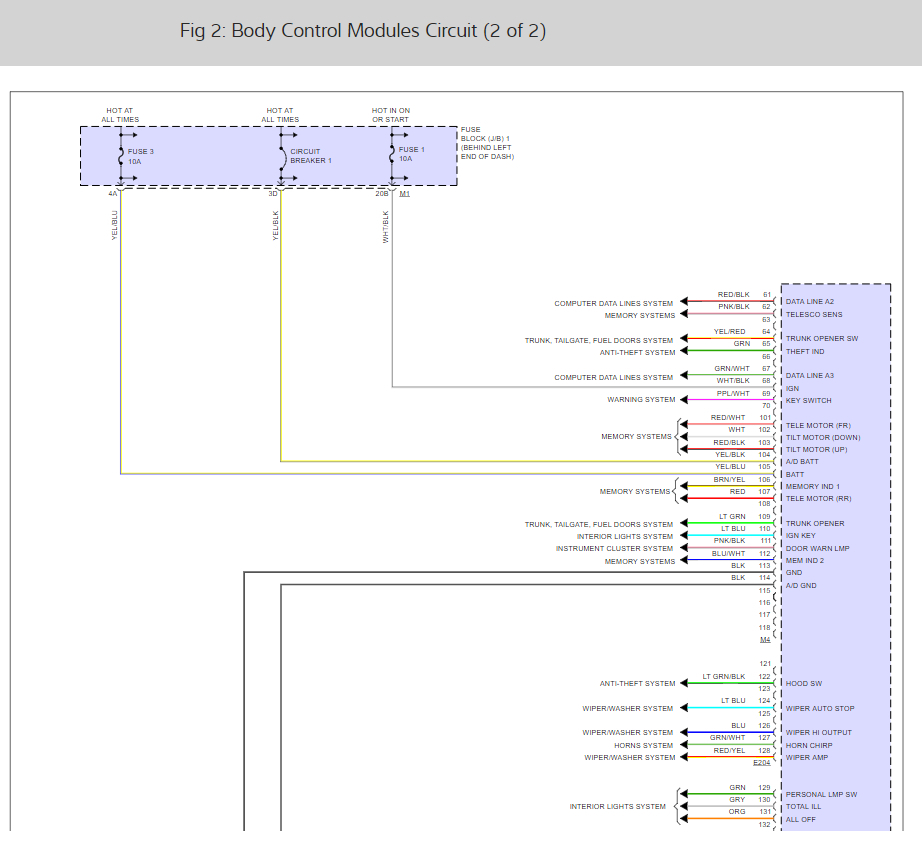Click the arrow by Instrument Cluster System
The height and width of the screenshot is (846, 922).
click(684, 548)
